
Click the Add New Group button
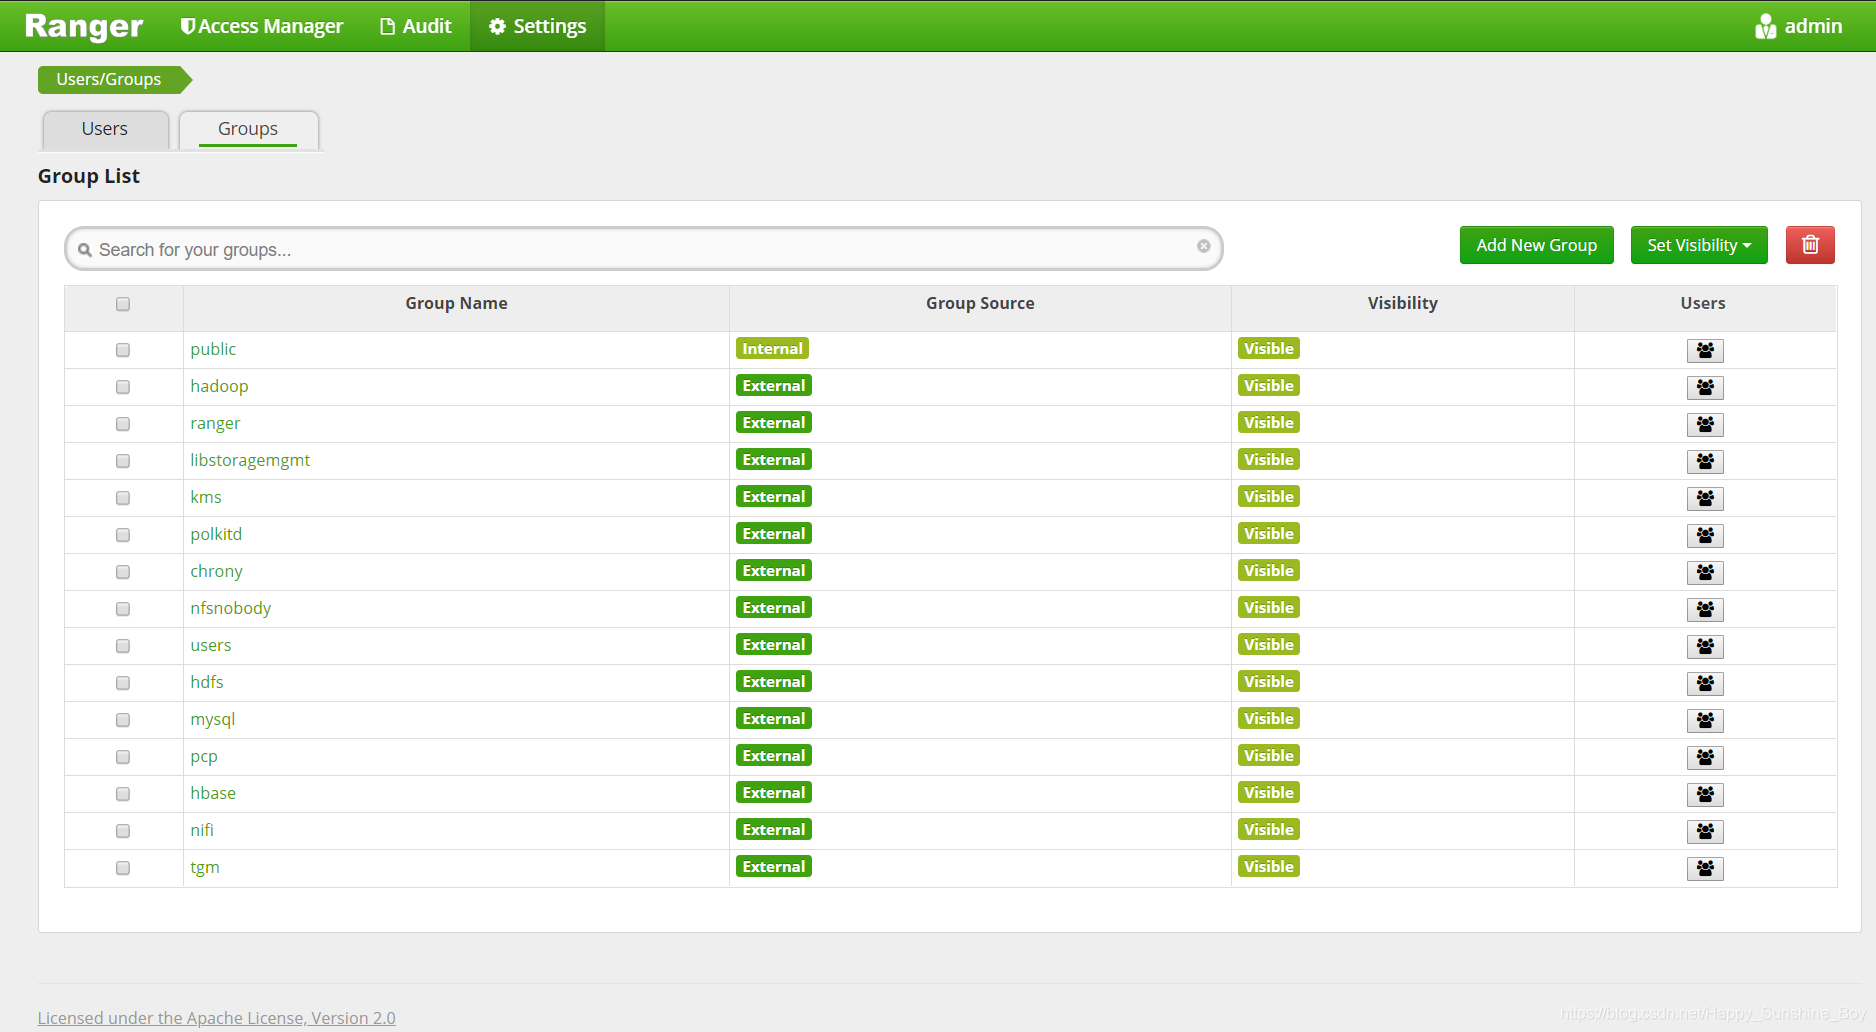pyautogui.click(x=1536, y=245)
